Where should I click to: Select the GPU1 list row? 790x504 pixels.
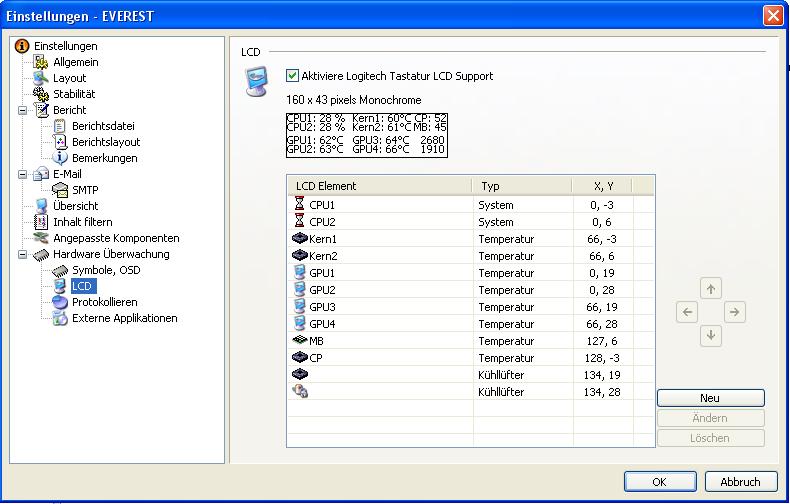coord(471,273)
